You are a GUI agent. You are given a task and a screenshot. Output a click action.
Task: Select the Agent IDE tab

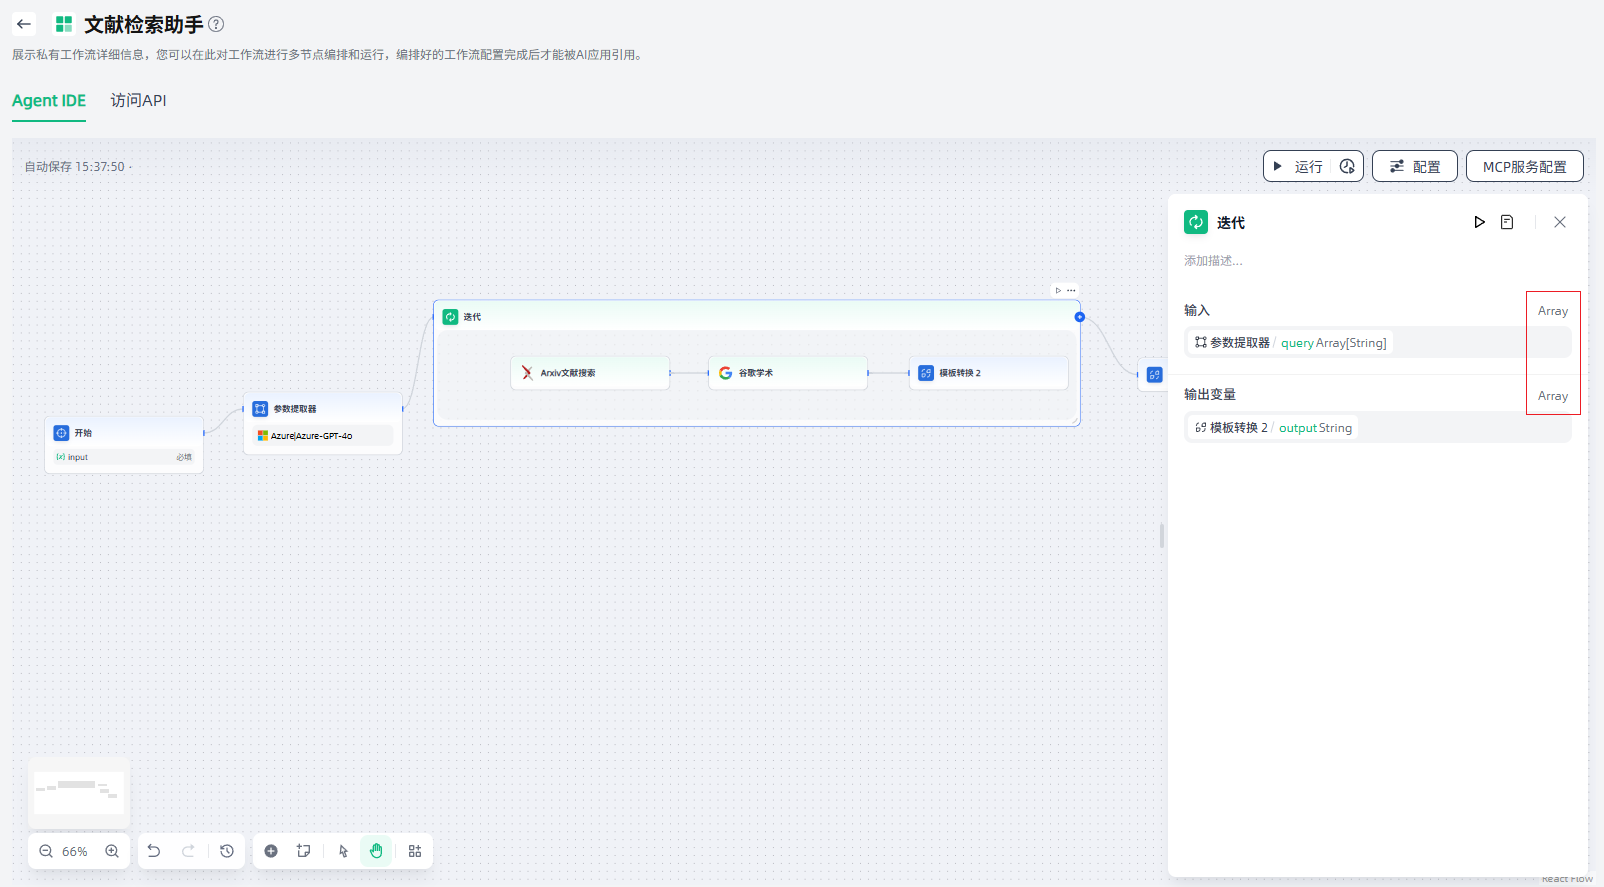[49, 100]
